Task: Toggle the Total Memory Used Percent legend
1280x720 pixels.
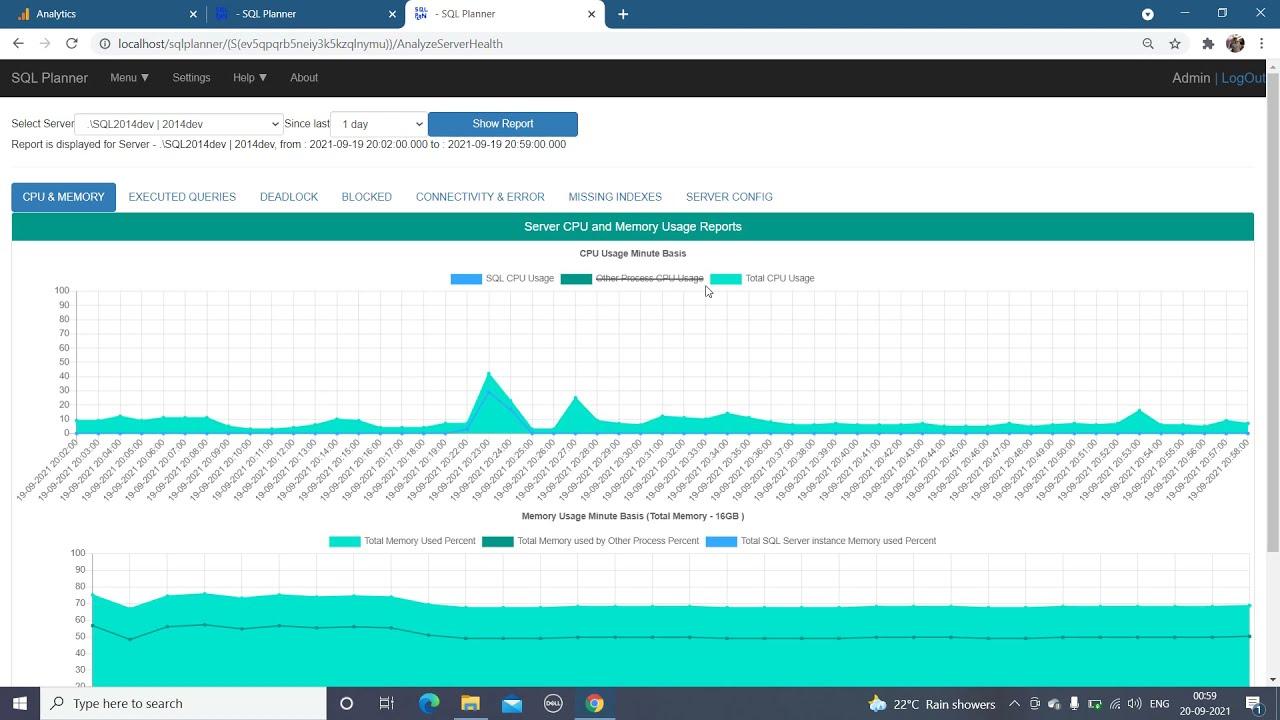Action: [402, 541]
